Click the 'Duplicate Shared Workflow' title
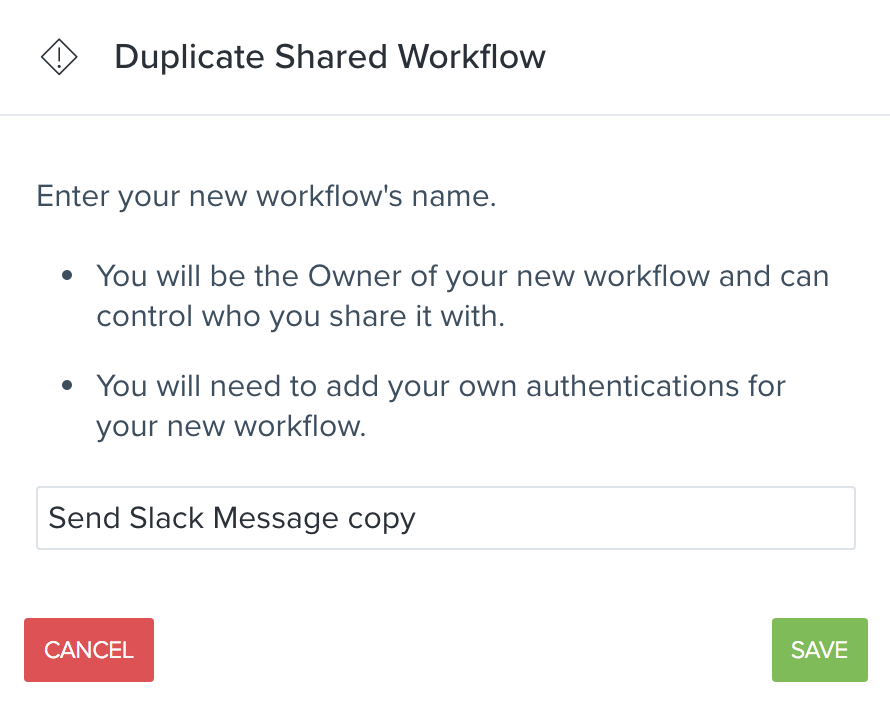This screenshot has height=706, width=890. 330,57
